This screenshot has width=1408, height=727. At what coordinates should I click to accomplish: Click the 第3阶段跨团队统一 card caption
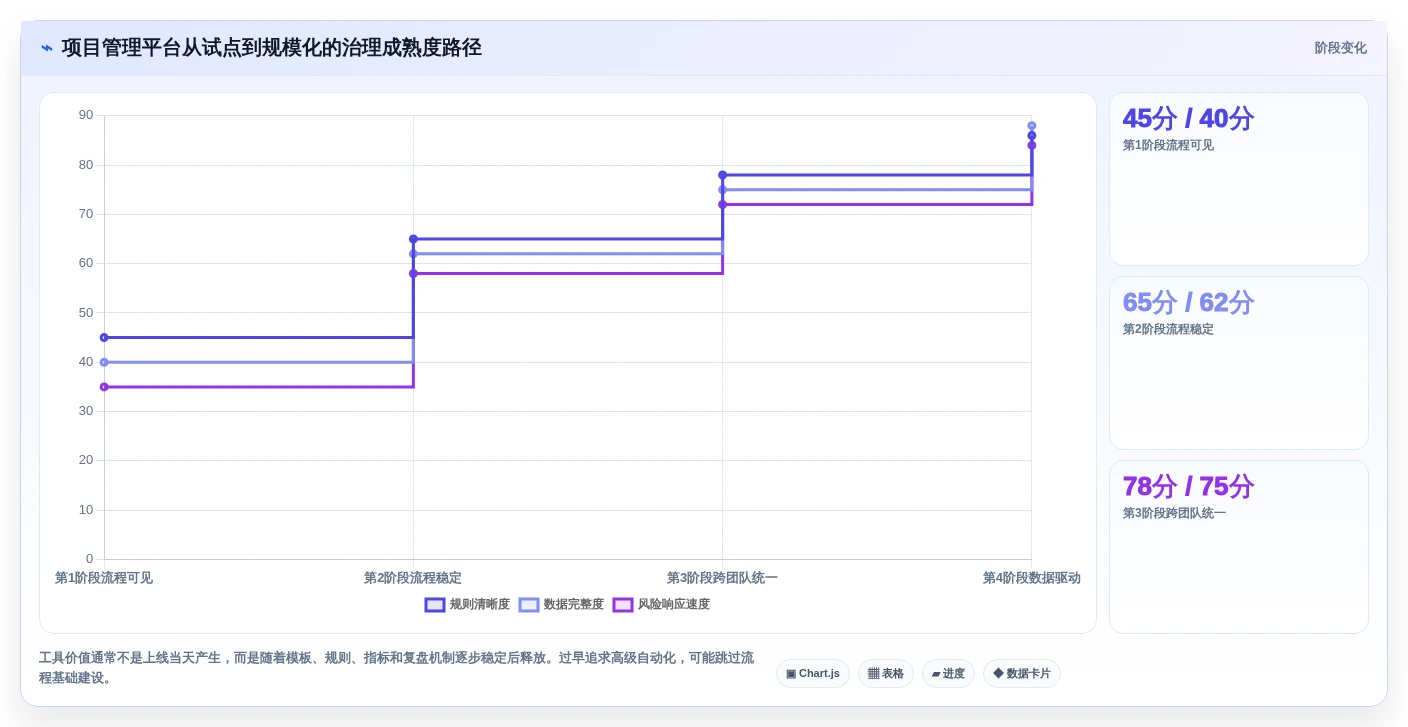pos(1174,513)
